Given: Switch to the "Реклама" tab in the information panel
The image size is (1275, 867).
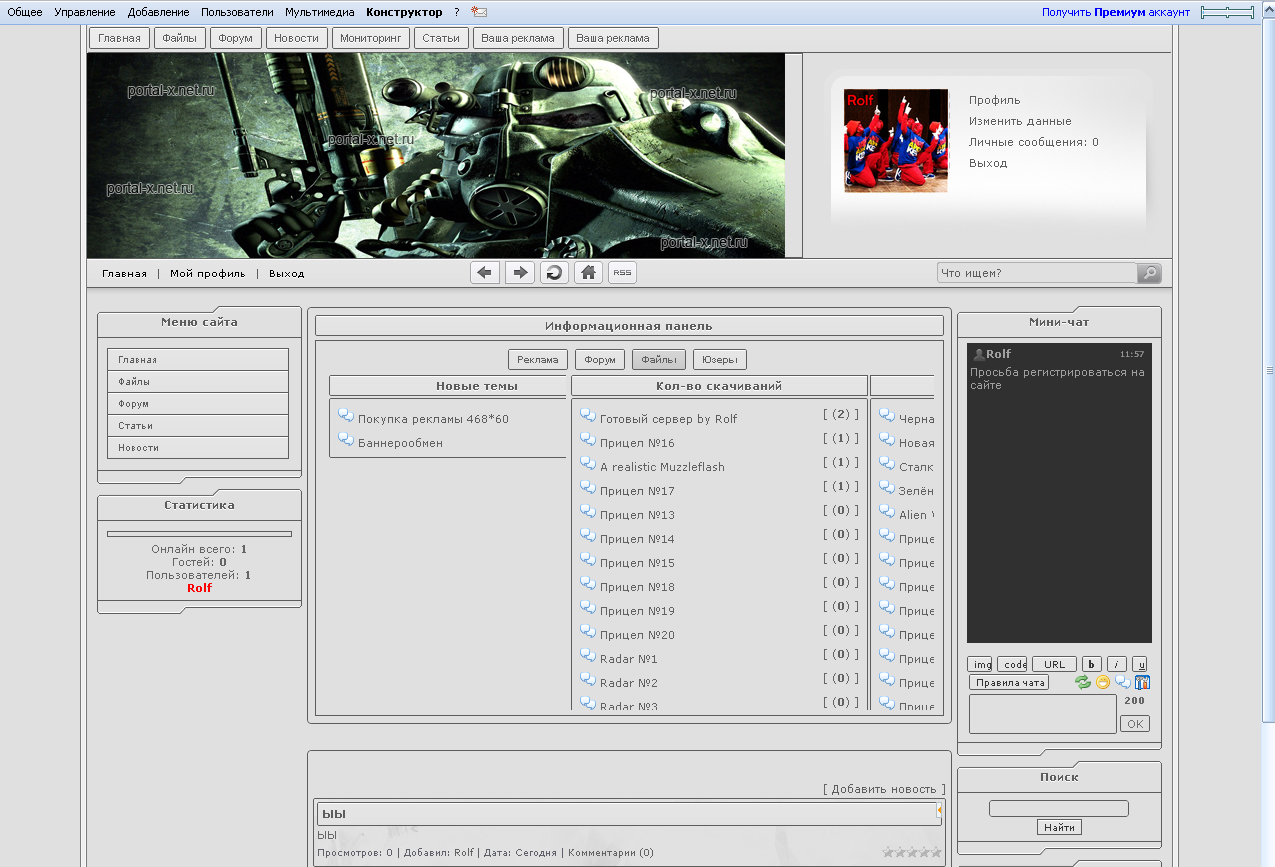Looking at the screenshot, I should 538,360.
